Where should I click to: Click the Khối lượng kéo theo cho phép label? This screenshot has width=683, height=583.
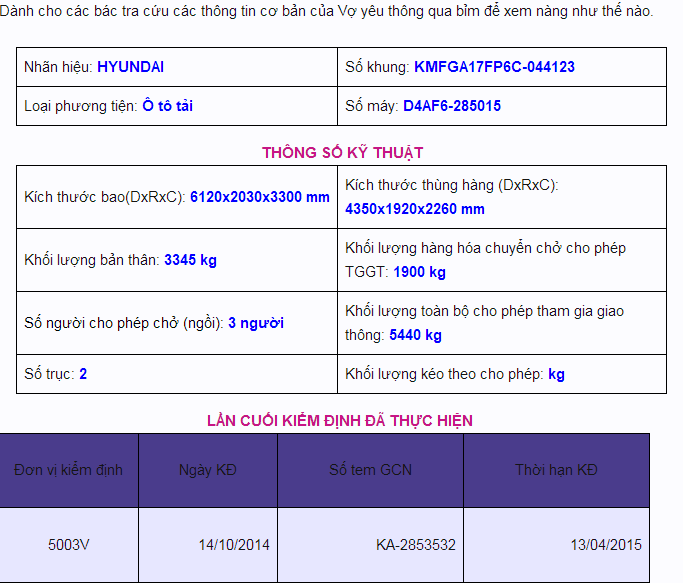(444, 374)
